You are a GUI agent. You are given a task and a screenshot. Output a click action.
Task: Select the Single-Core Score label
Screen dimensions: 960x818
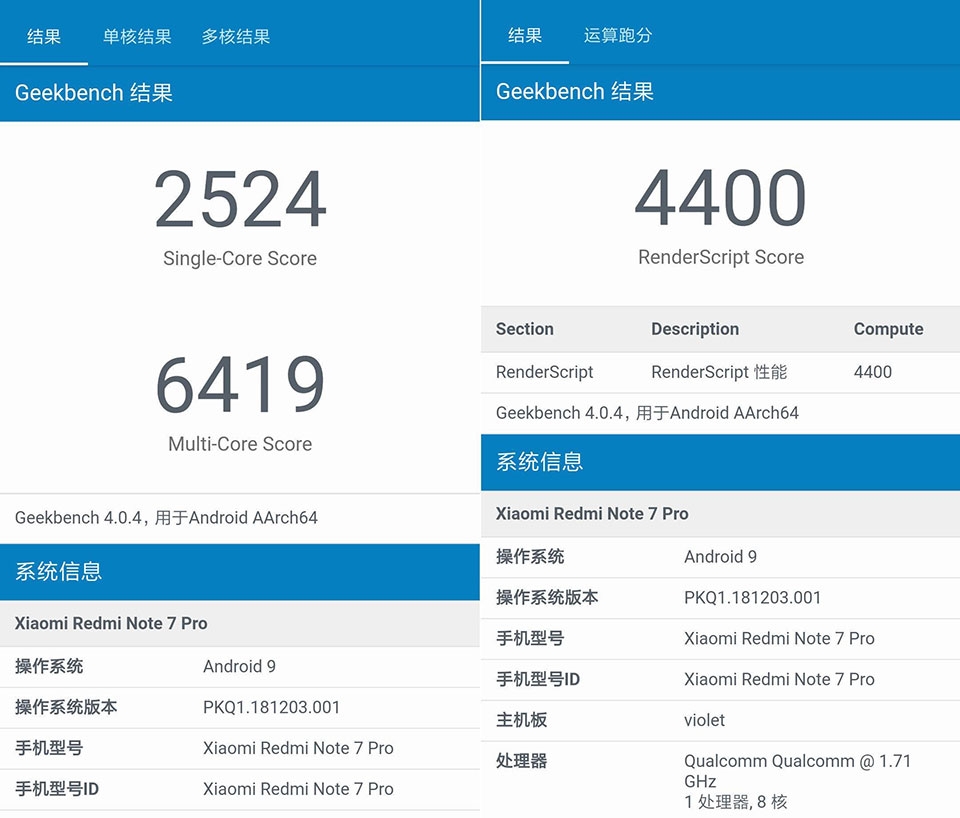(x=240, y=258)
